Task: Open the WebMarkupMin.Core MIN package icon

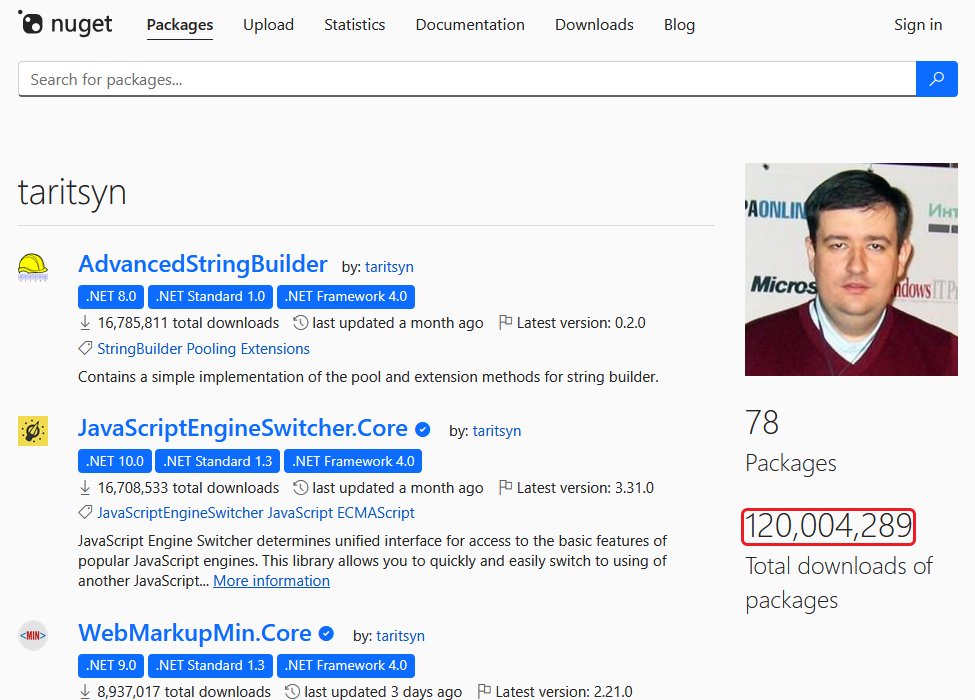Action: click(x=33, y=635)
